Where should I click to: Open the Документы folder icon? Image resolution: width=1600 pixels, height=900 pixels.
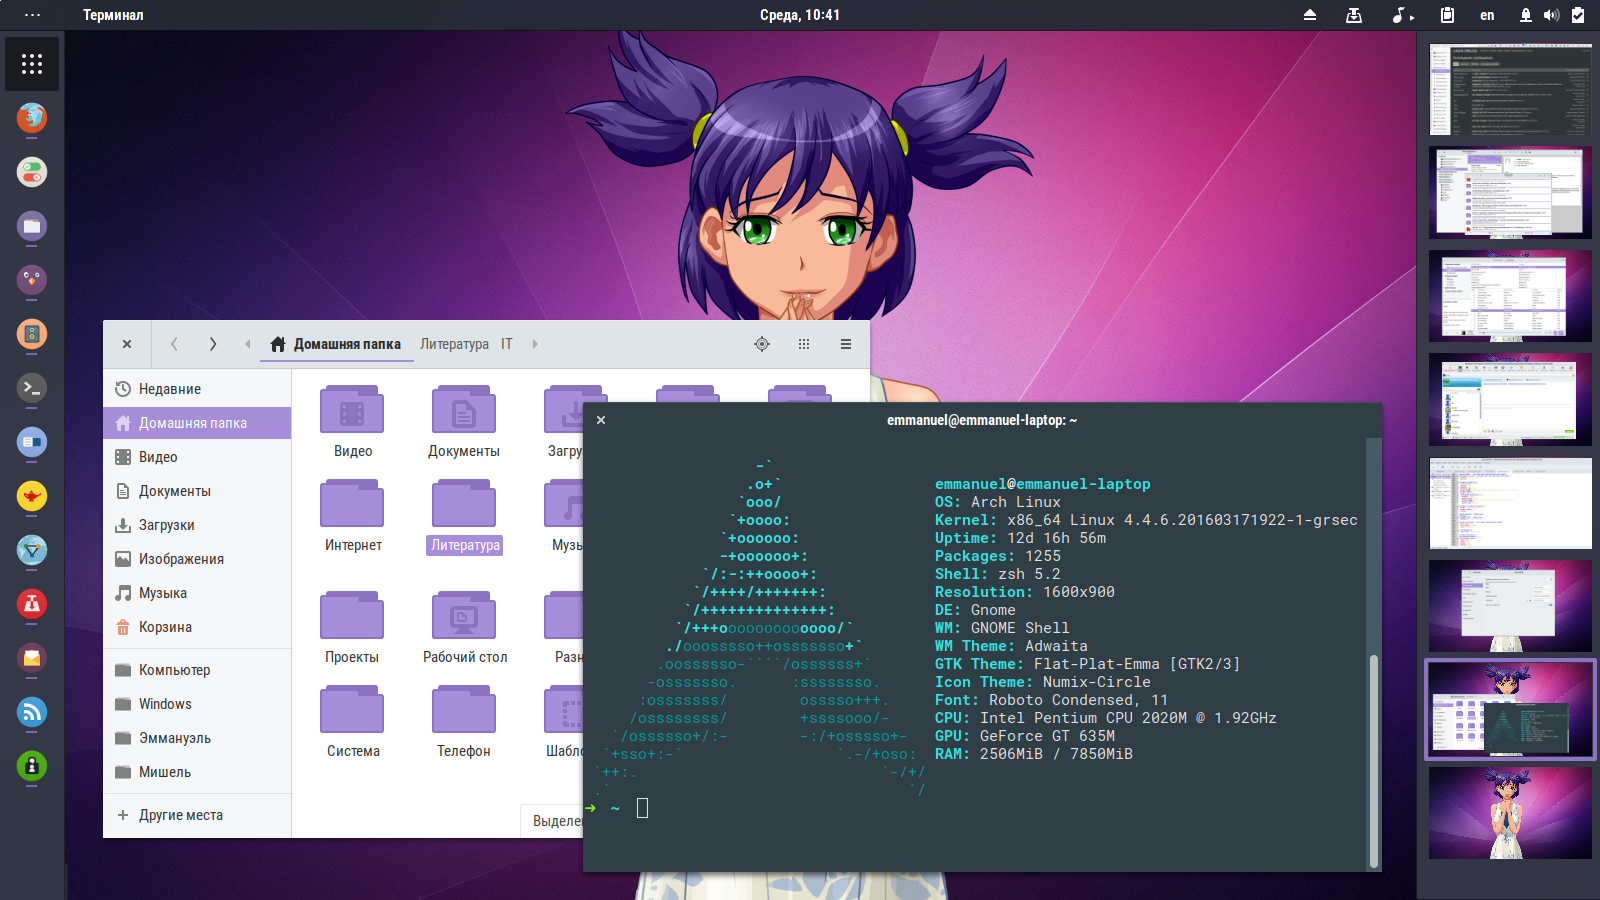pyautogui.click(x=464, y=410)
